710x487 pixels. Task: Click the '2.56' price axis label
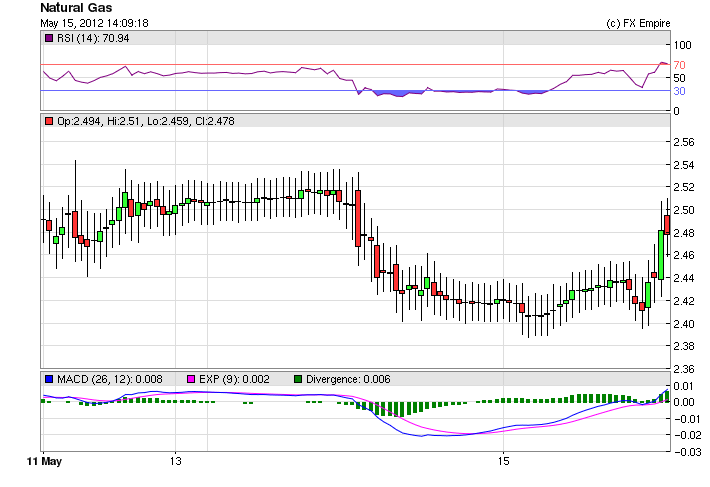(x=684, y=142)
